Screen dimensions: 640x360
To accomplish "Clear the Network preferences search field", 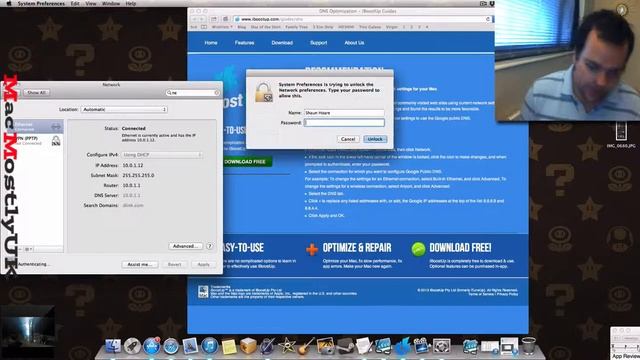I will [217, 93].
